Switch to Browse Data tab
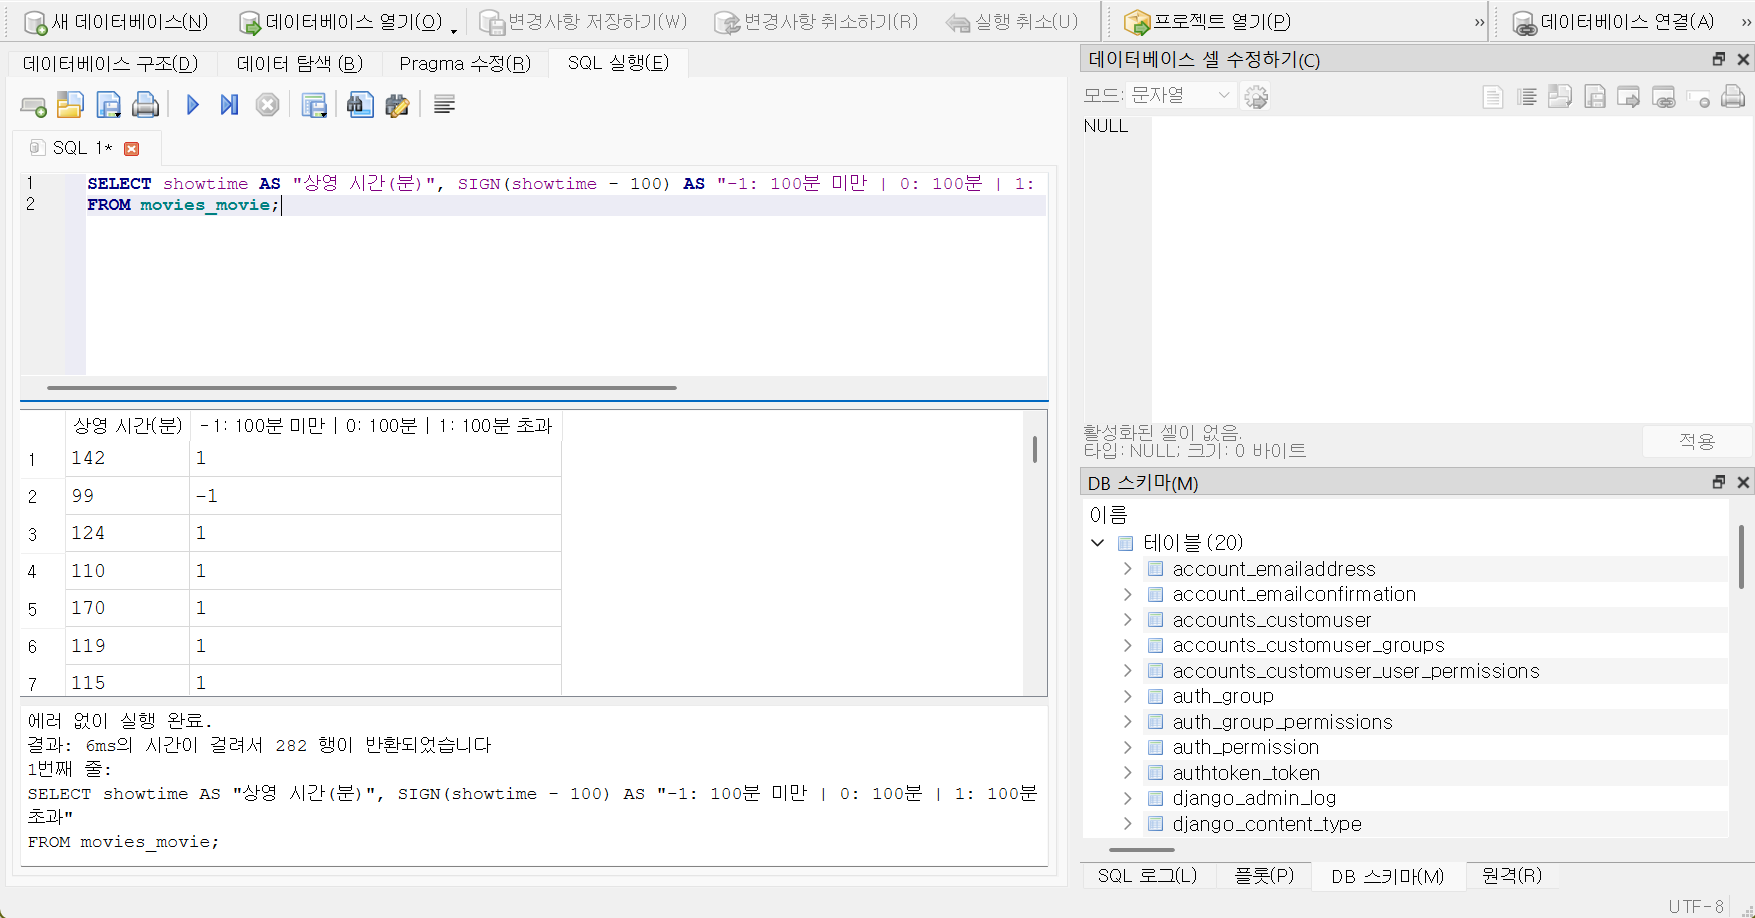Viewport: 1755px width, 918px height. pos(299,63)
